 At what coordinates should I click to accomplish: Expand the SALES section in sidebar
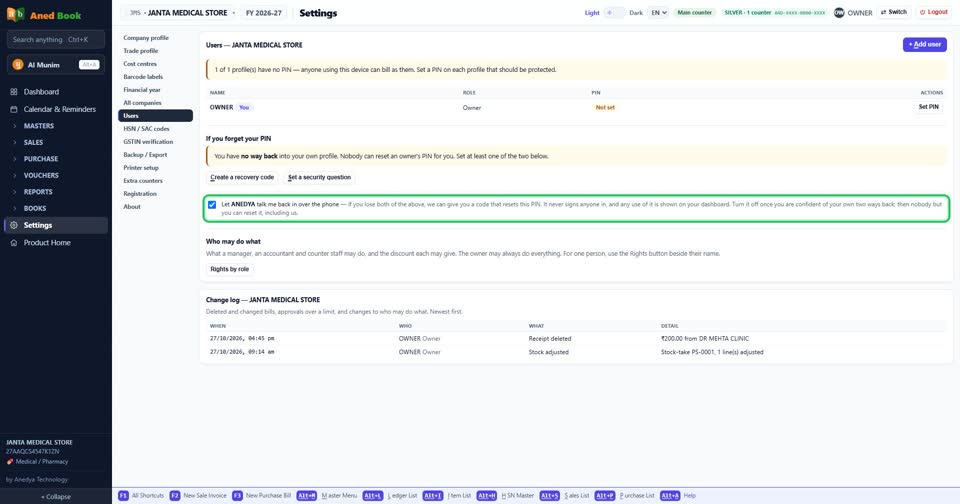pos(33,142)
